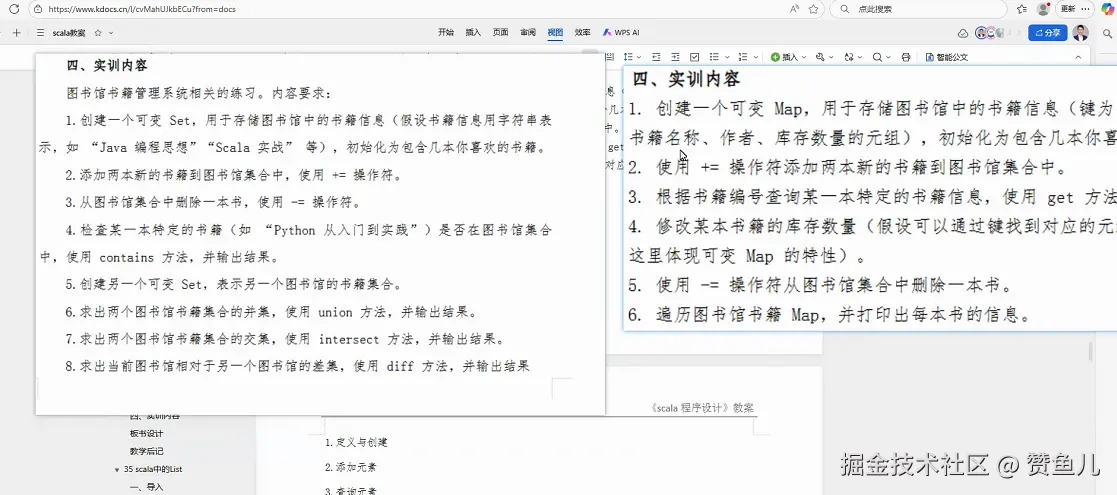Click the increase indent icon
The height and width of the screenshot is (495, 1117).
tap(675, 57)
